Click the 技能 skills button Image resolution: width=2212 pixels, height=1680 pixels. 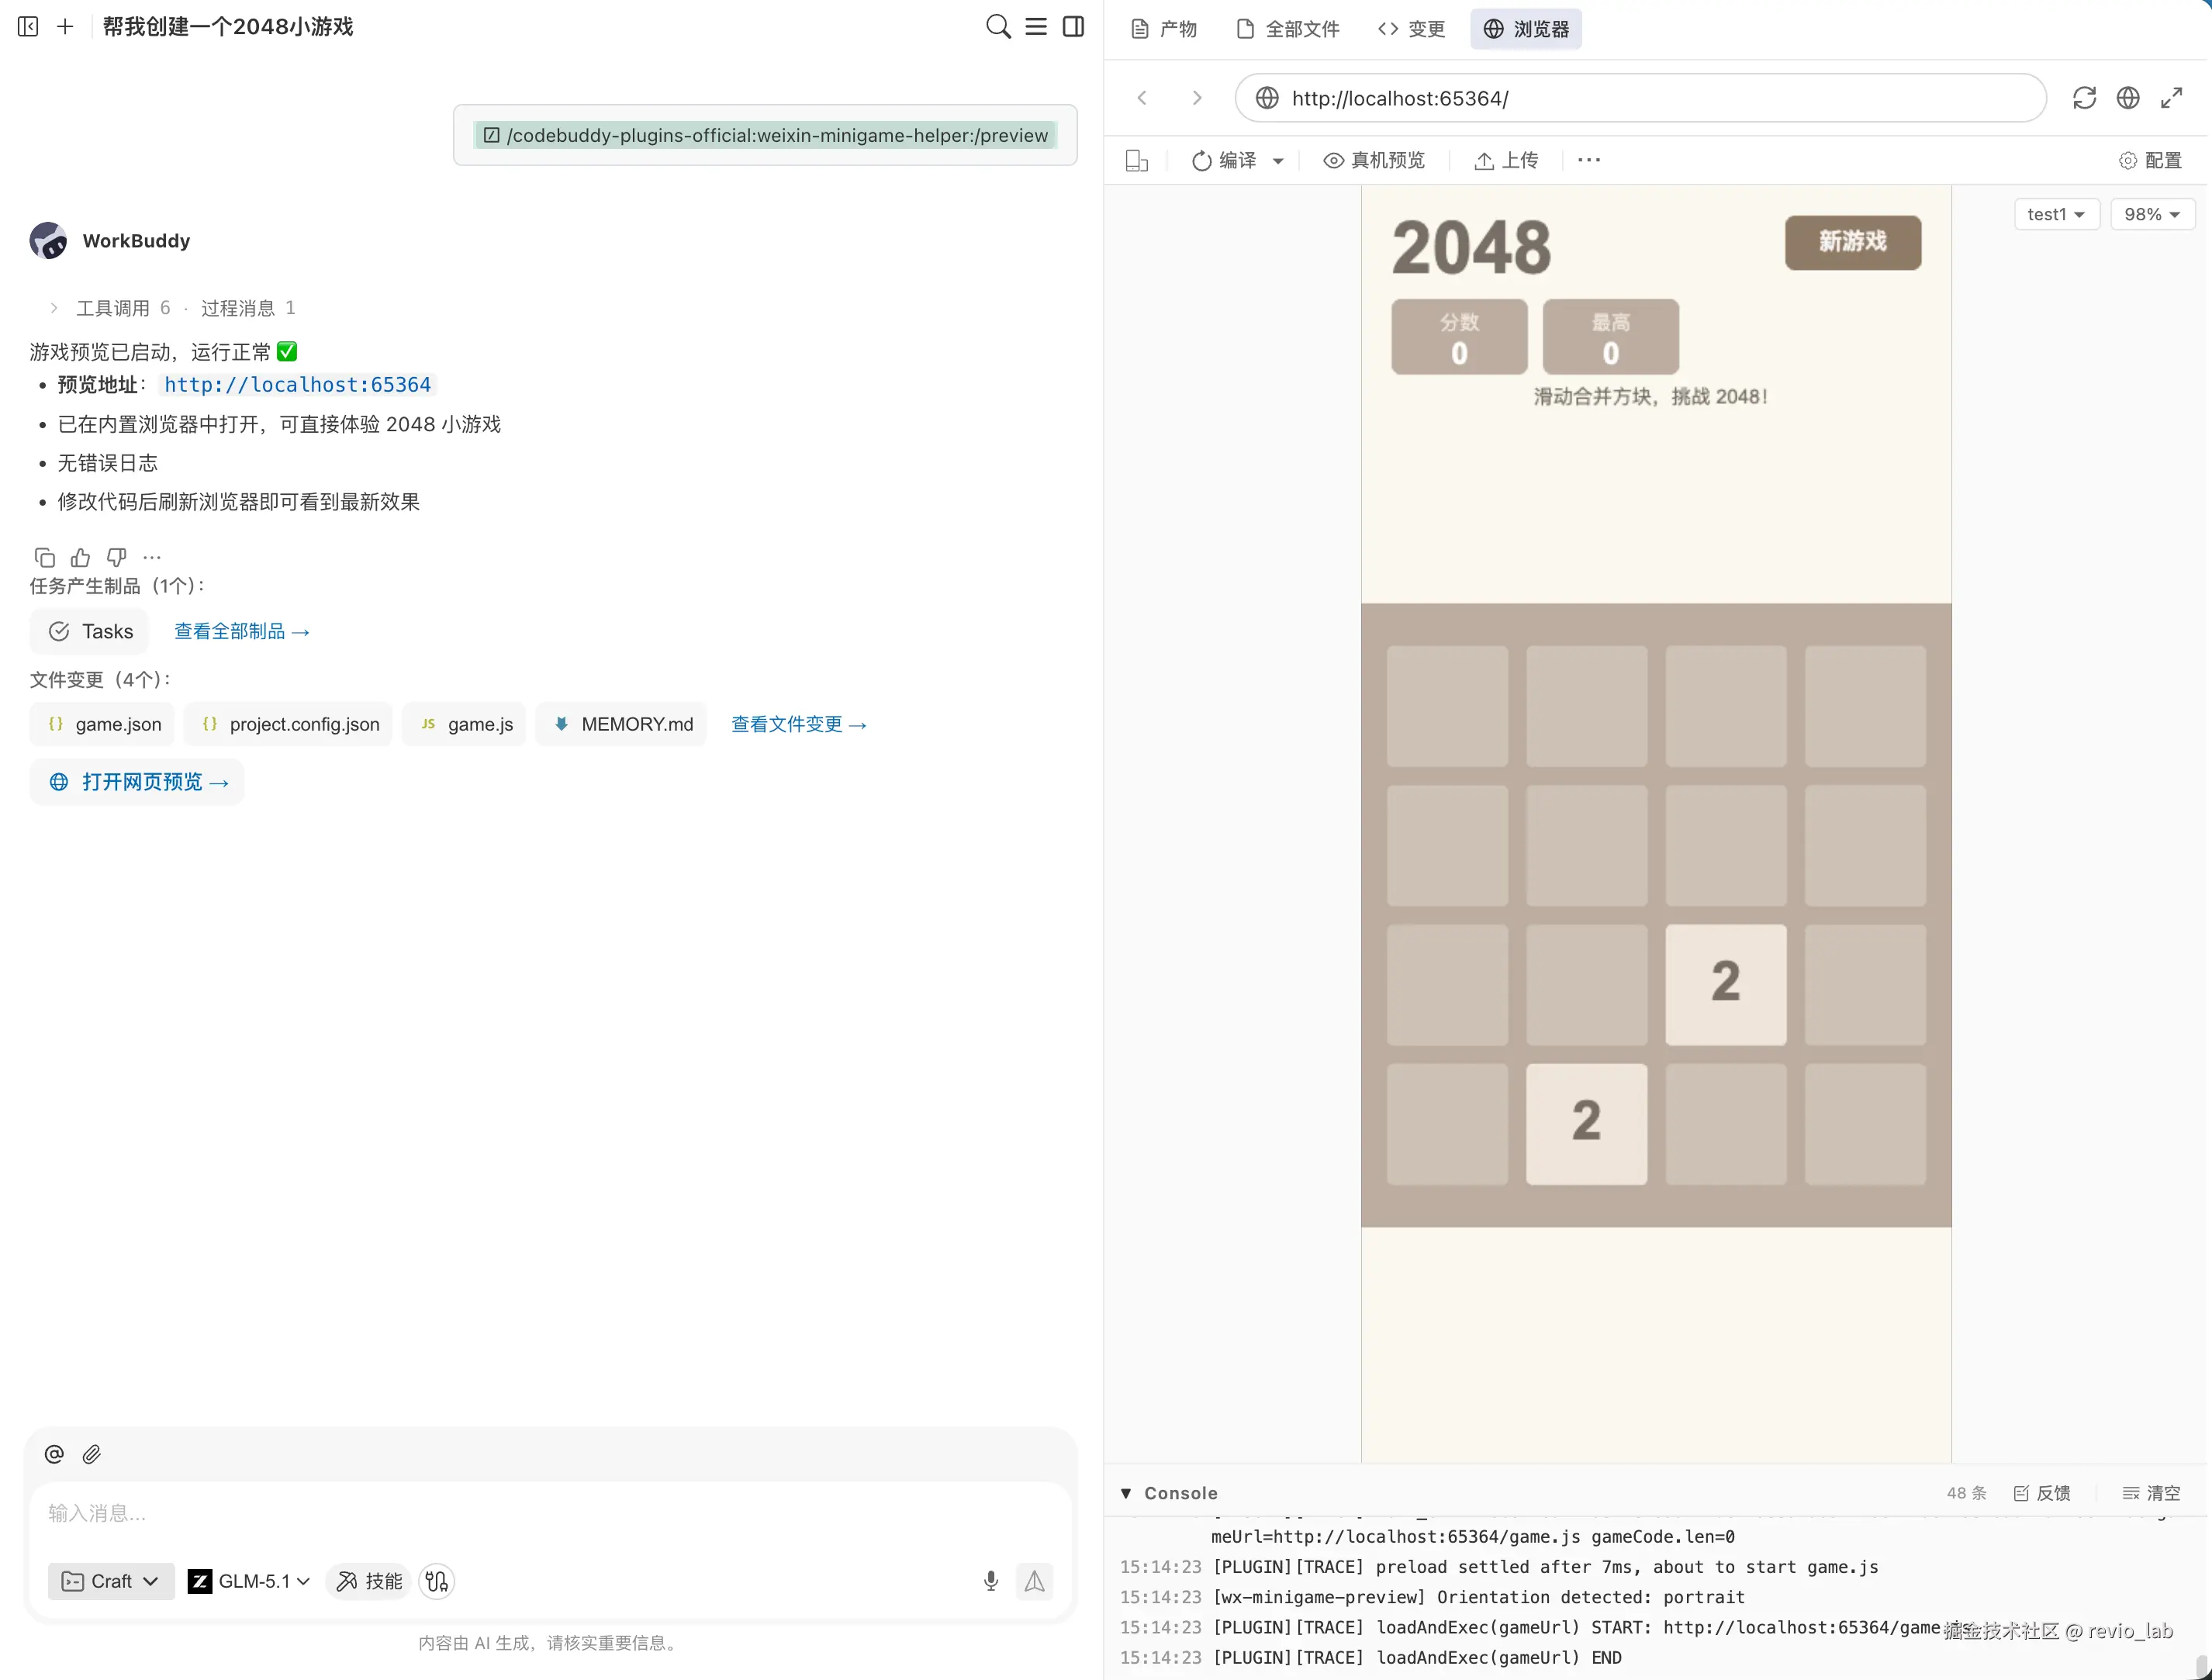[x=368, y=1581]
